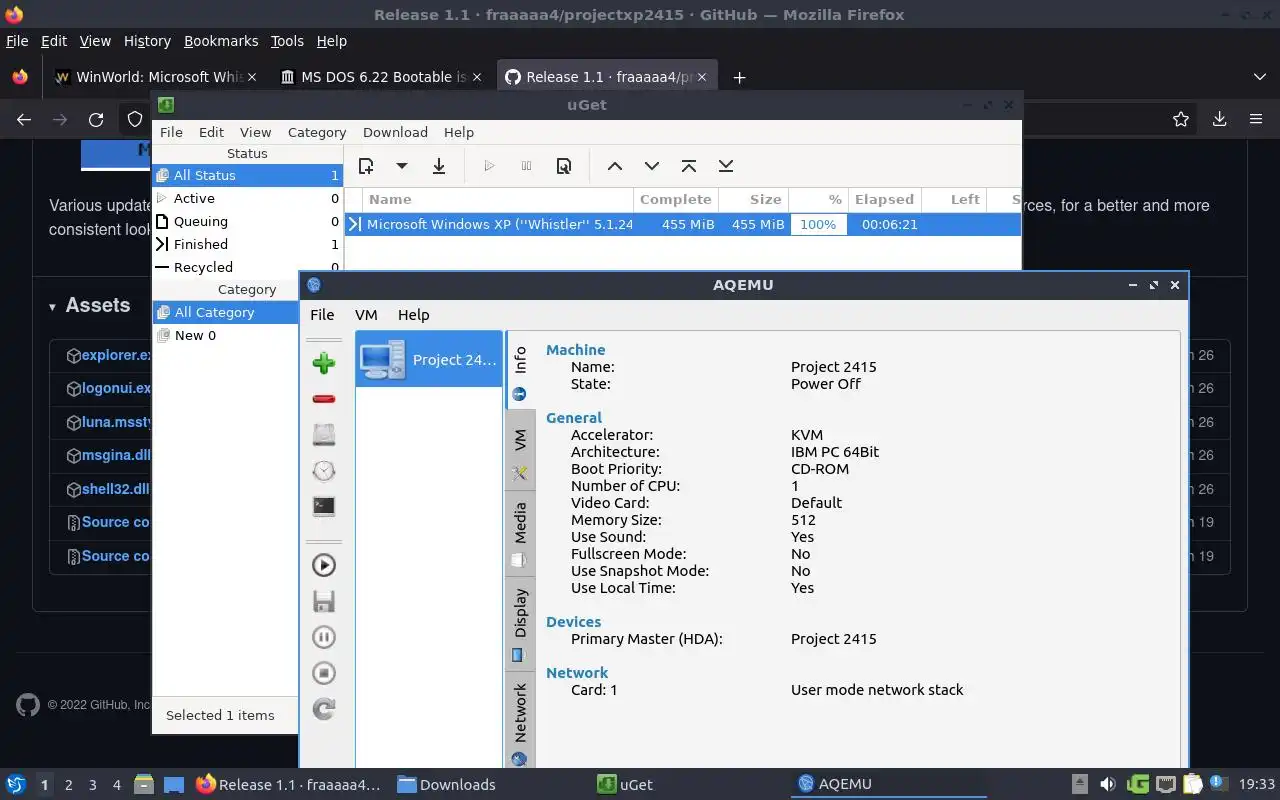The image size is (1280, 800).
Task: Open uGet View menu
Action: (255, 132)
